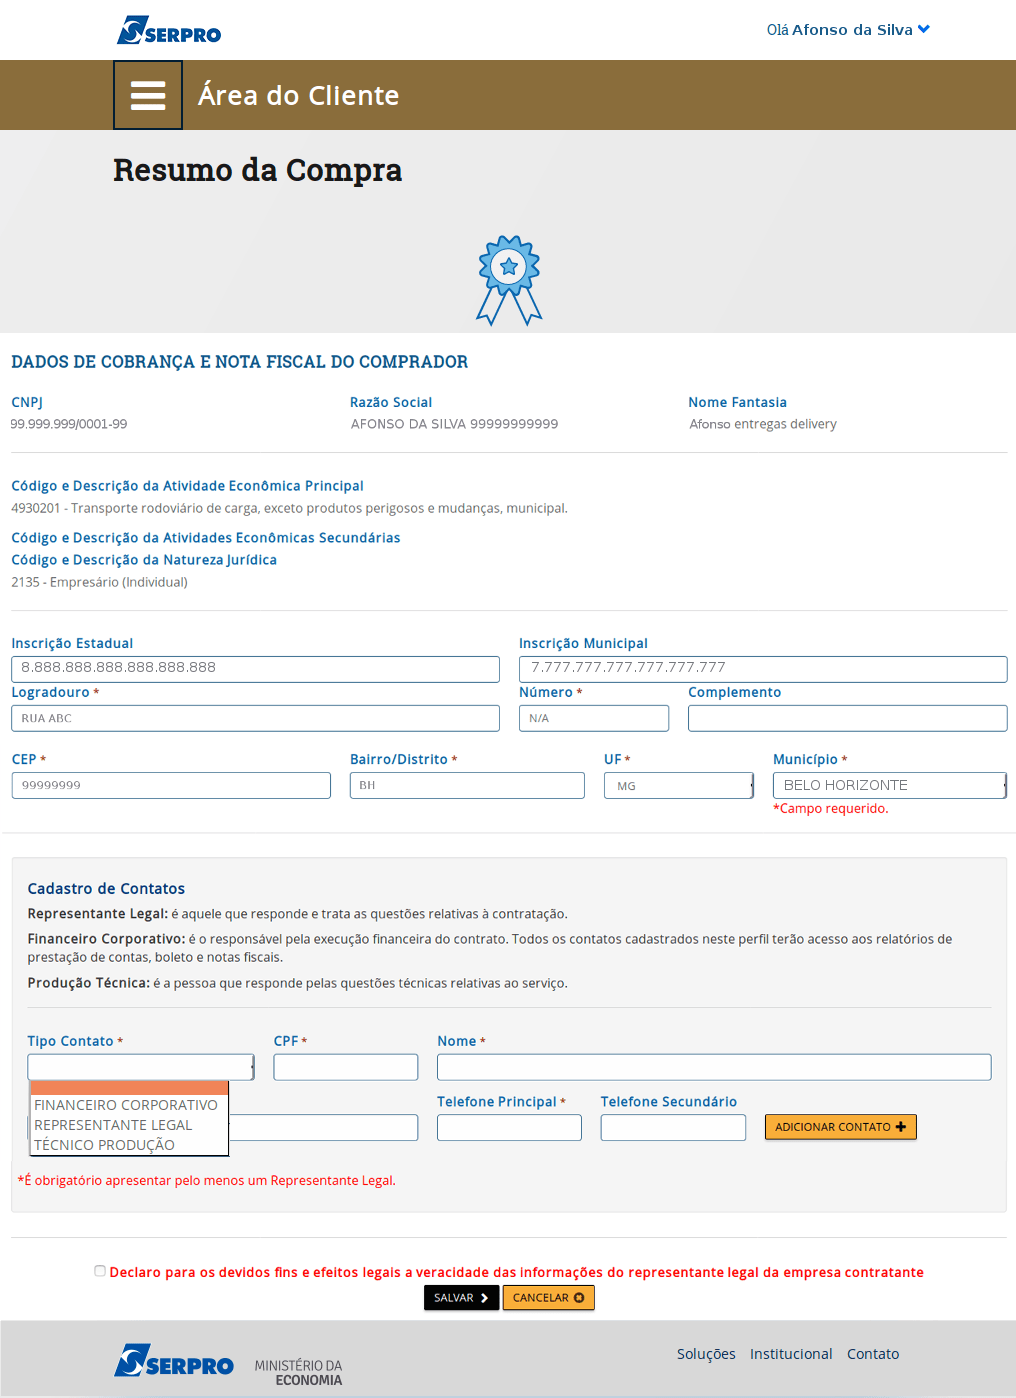Open the Município dropdown
1016x1398 pixels.
pos(889,786)
